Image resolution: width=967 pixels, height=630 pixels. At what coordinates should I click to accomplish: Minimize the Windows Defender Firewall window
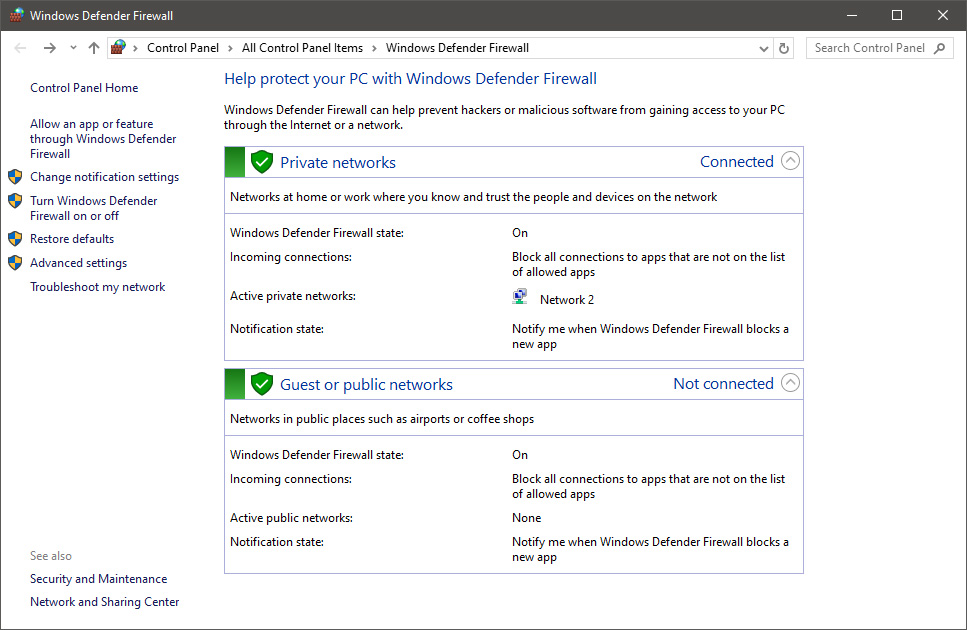[x=852, y=15]
